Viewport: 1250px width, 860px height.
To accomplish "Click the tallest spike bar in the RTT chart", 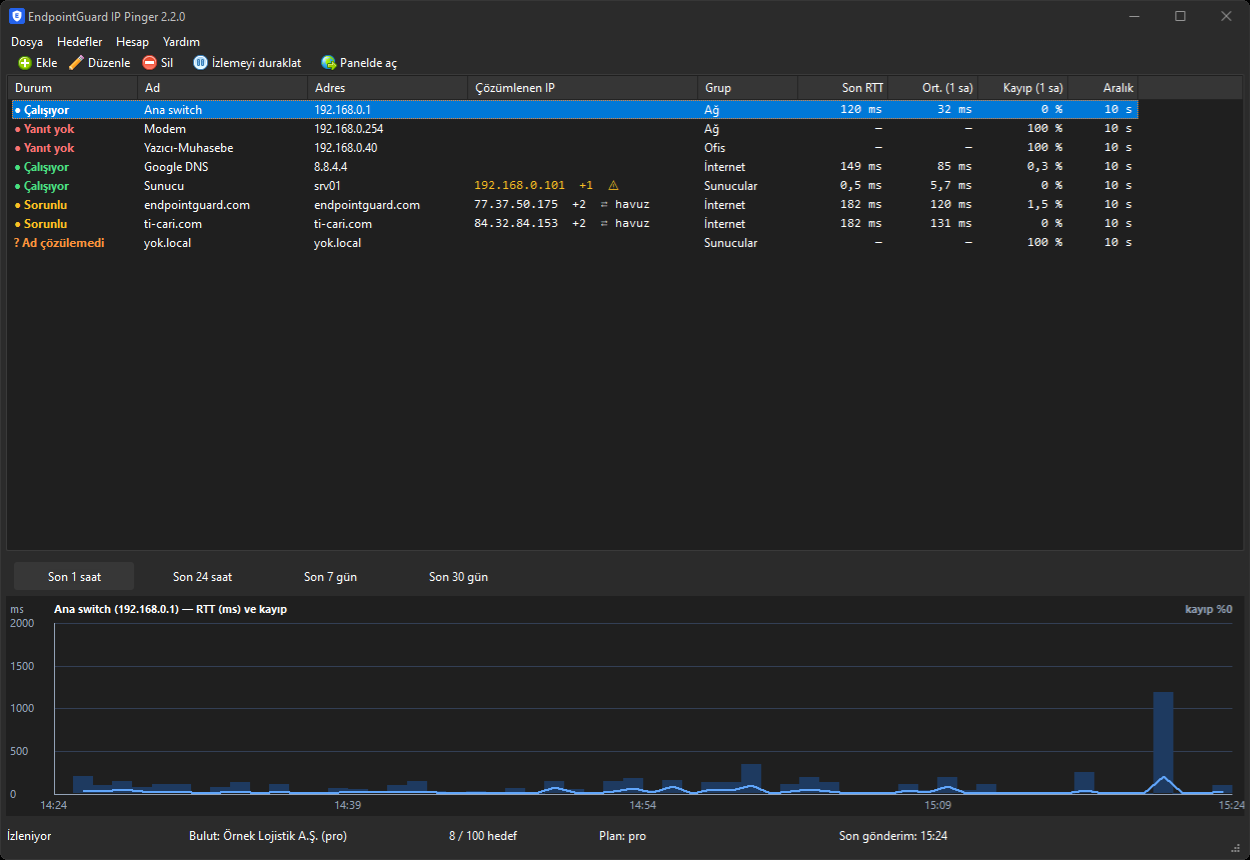I will click(1163, 743).
